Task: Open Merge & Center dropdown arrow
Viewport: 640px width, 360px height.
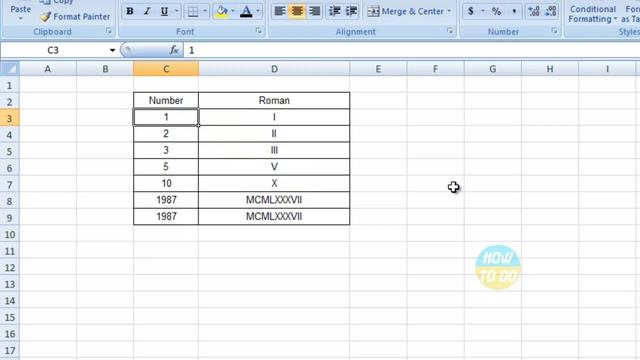Action: click(x=449, y=11)
